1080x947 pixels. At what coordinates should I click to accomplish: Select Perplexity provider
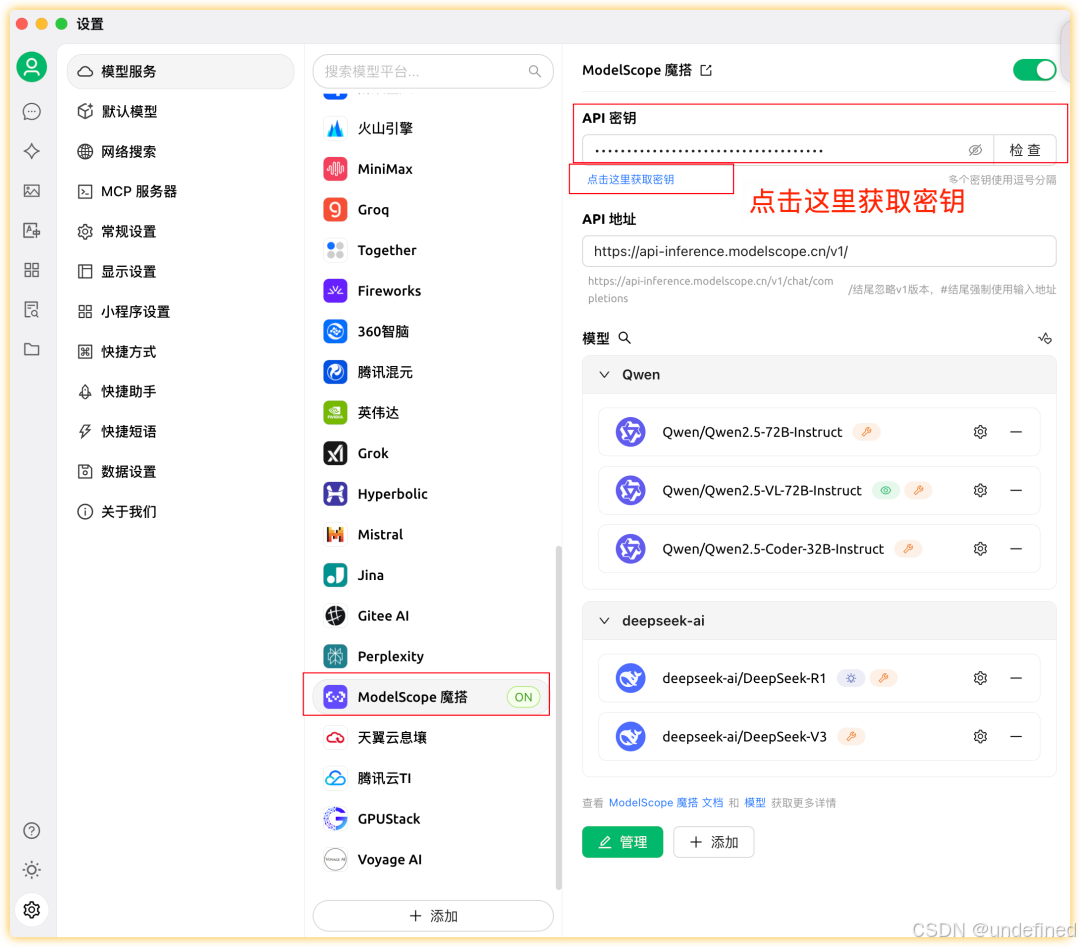click(x=433, y=657)
